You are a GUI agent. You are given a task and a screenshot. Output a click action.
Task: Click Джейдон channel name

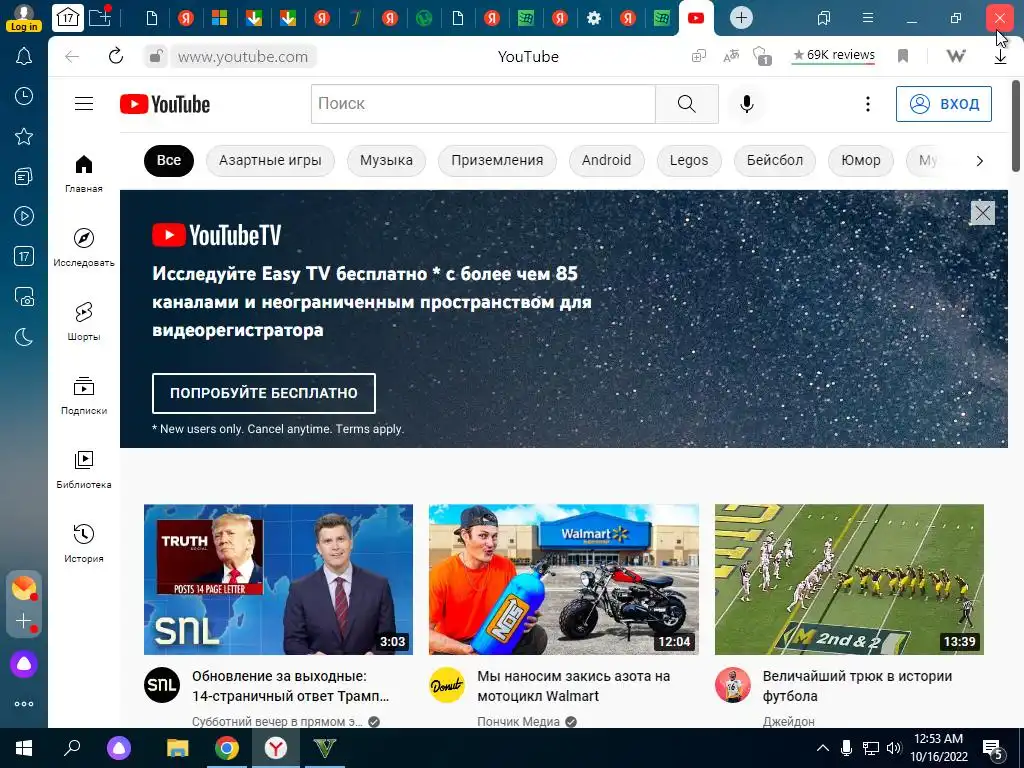[x=788, y=722]
